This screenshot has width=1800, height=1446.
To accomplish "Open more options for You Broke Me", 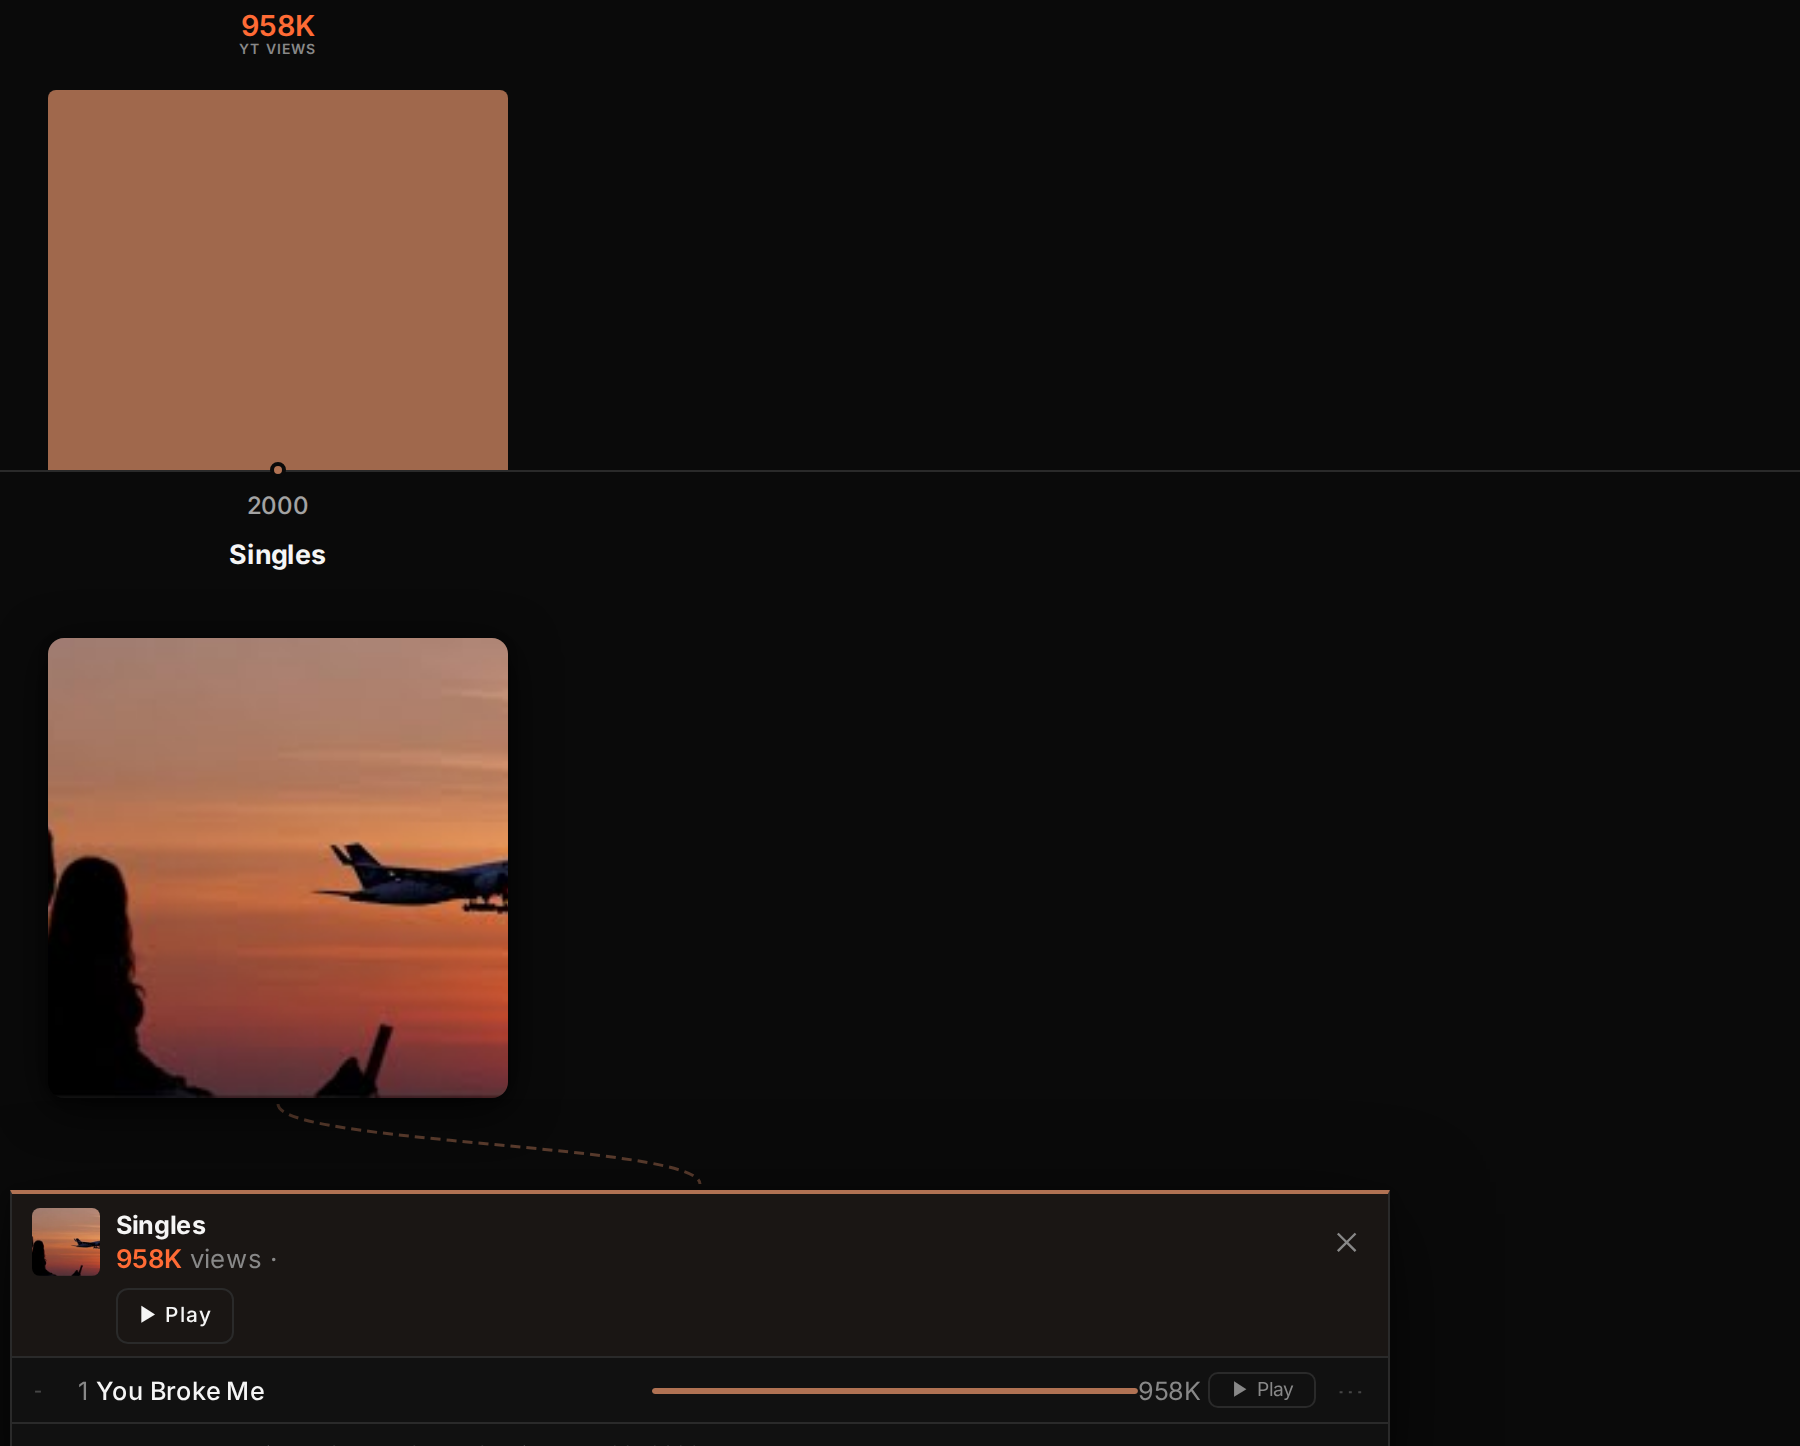I will (1350, 1391).
